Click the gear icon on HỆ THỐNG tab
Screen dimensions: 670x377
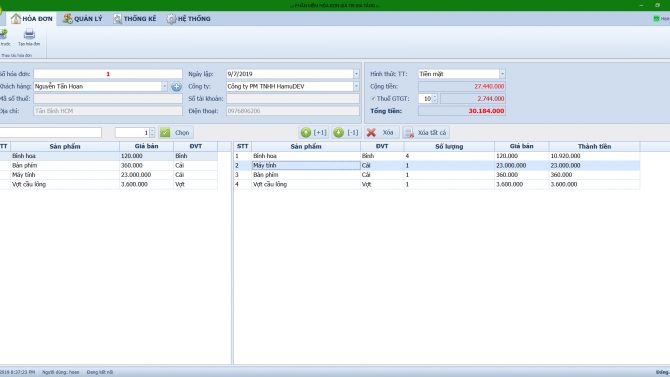[171, 19]
